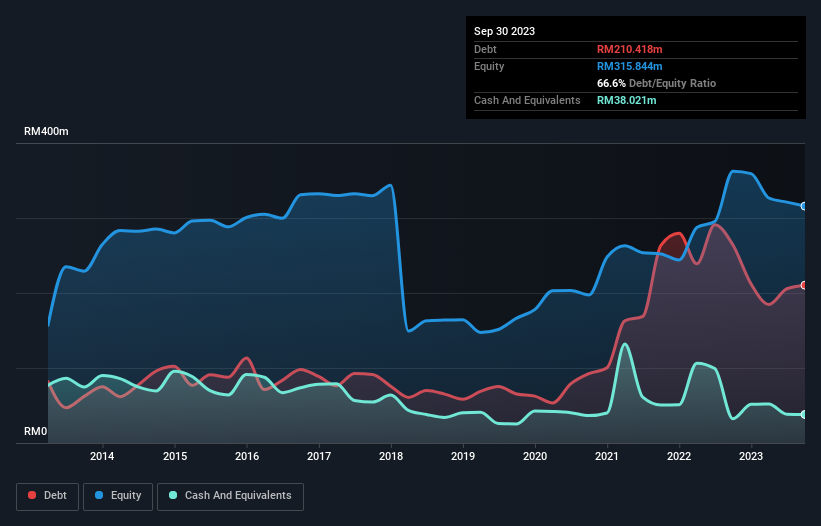This screenshot has width=821, height=526.
Task: Click the 2014 x-axis label
Action: 102,456
